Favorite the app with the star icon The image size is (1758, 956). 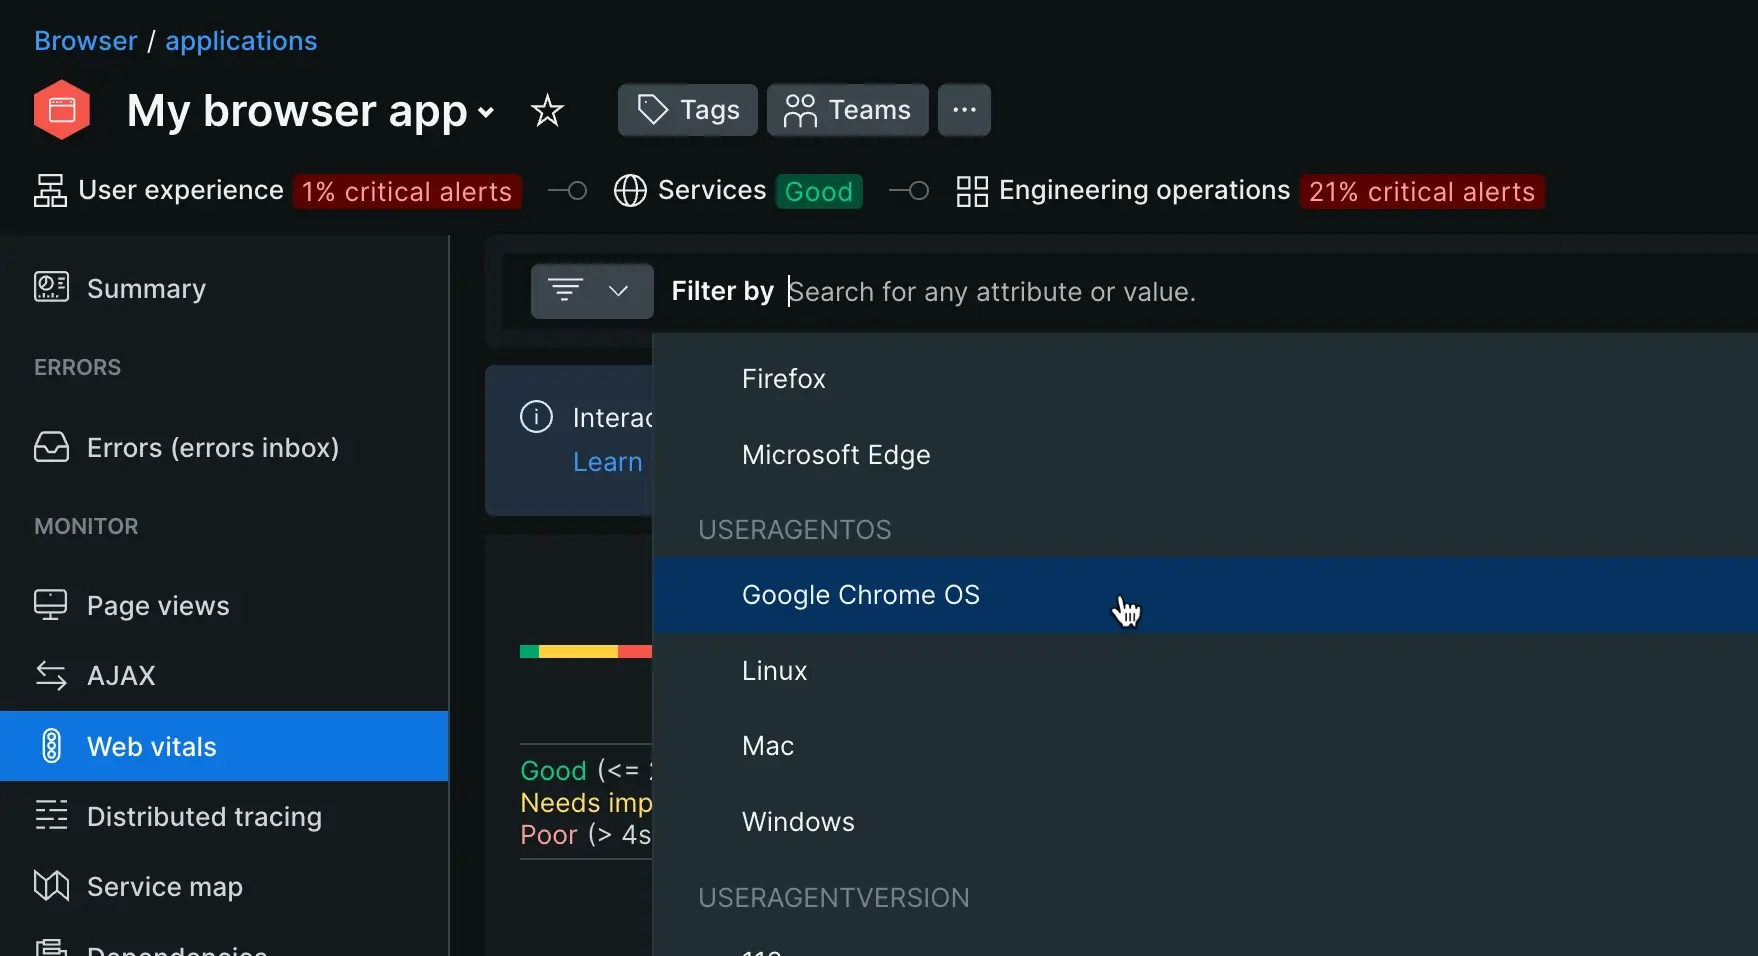click(547, 110)
